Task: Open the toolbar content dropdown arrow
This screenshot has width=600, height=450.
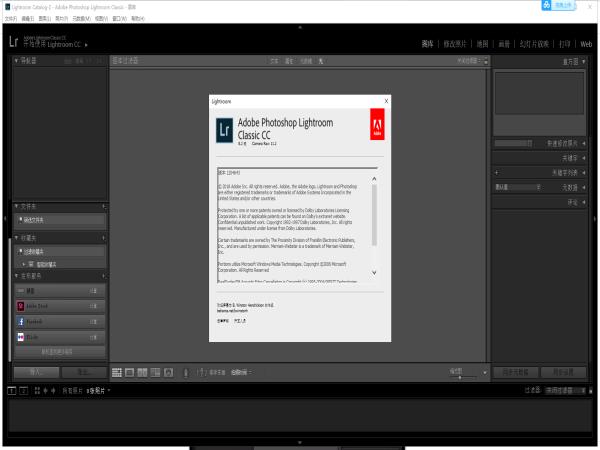Action: tap(485, 372)
